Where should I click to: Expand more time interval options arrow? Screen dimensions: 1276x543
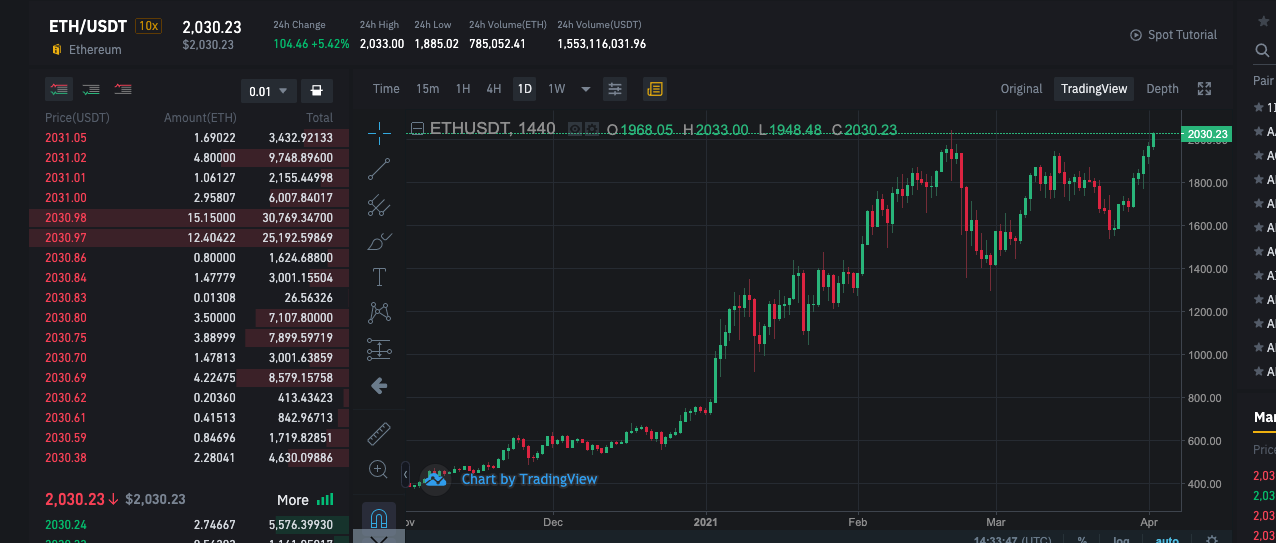click(x=586, y=89)
